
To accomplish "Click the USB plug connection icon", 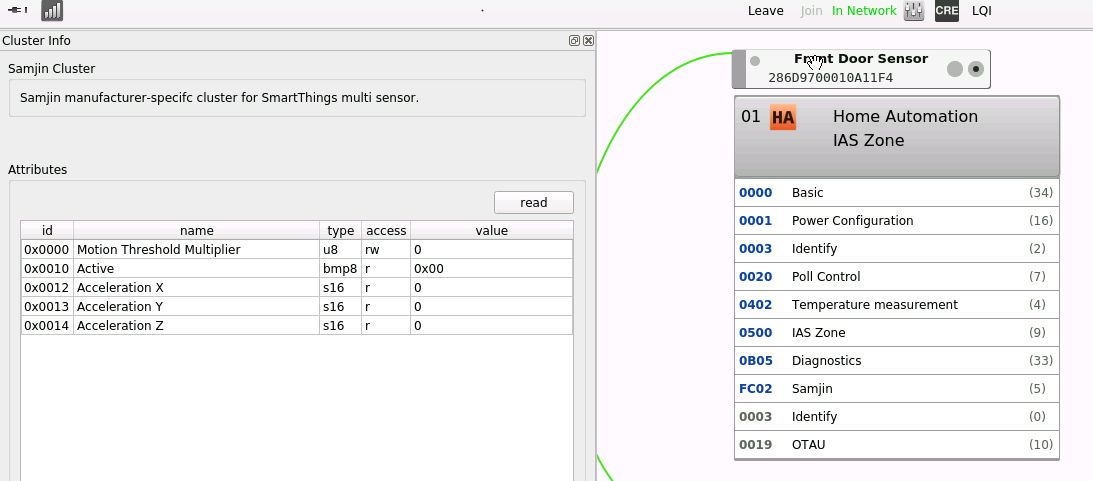I will pos(17,10).
